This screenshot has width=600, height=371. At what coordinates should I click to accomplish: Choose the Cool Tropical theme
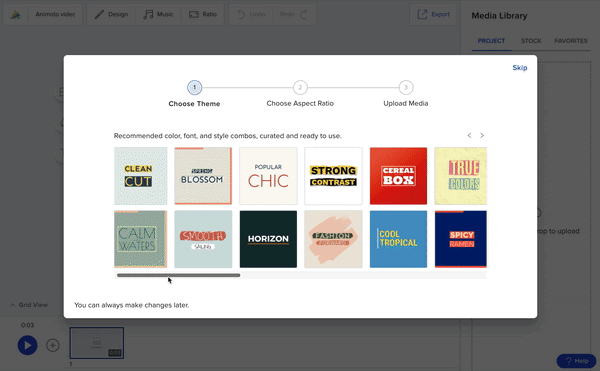point(398,239)
